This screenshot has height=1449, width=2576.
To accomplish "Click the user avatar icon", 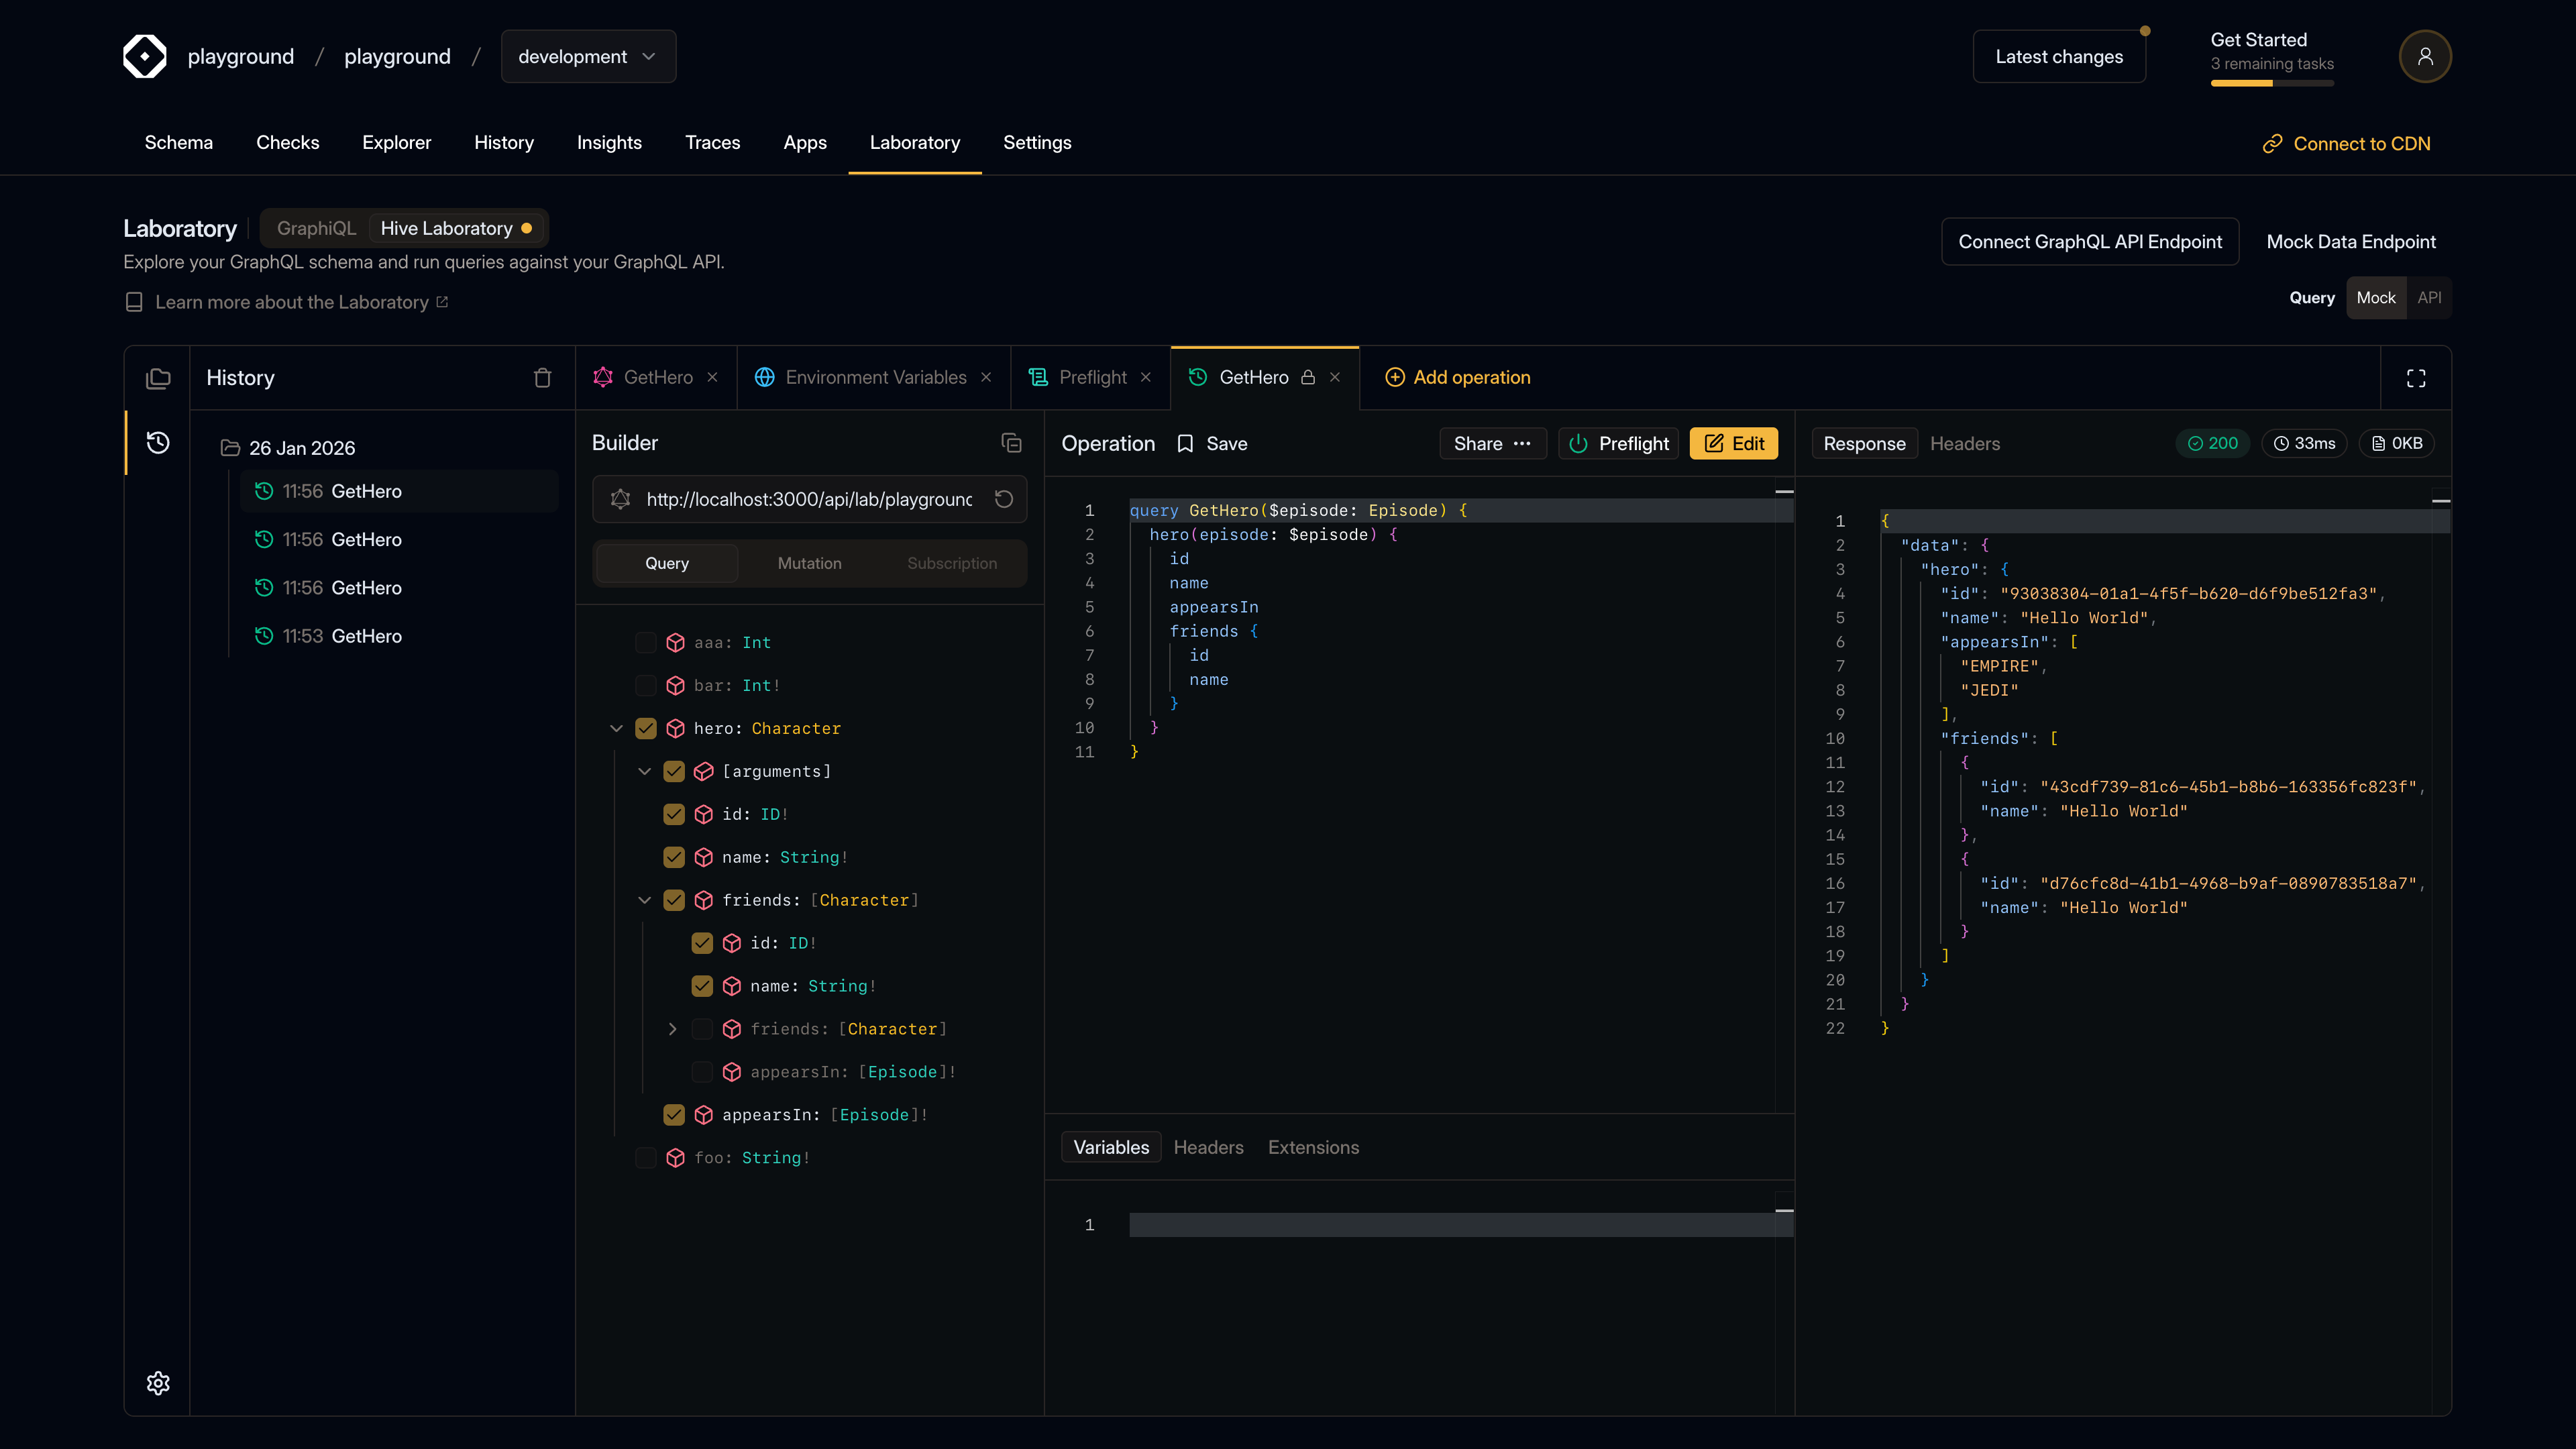I will (2424, 57).
